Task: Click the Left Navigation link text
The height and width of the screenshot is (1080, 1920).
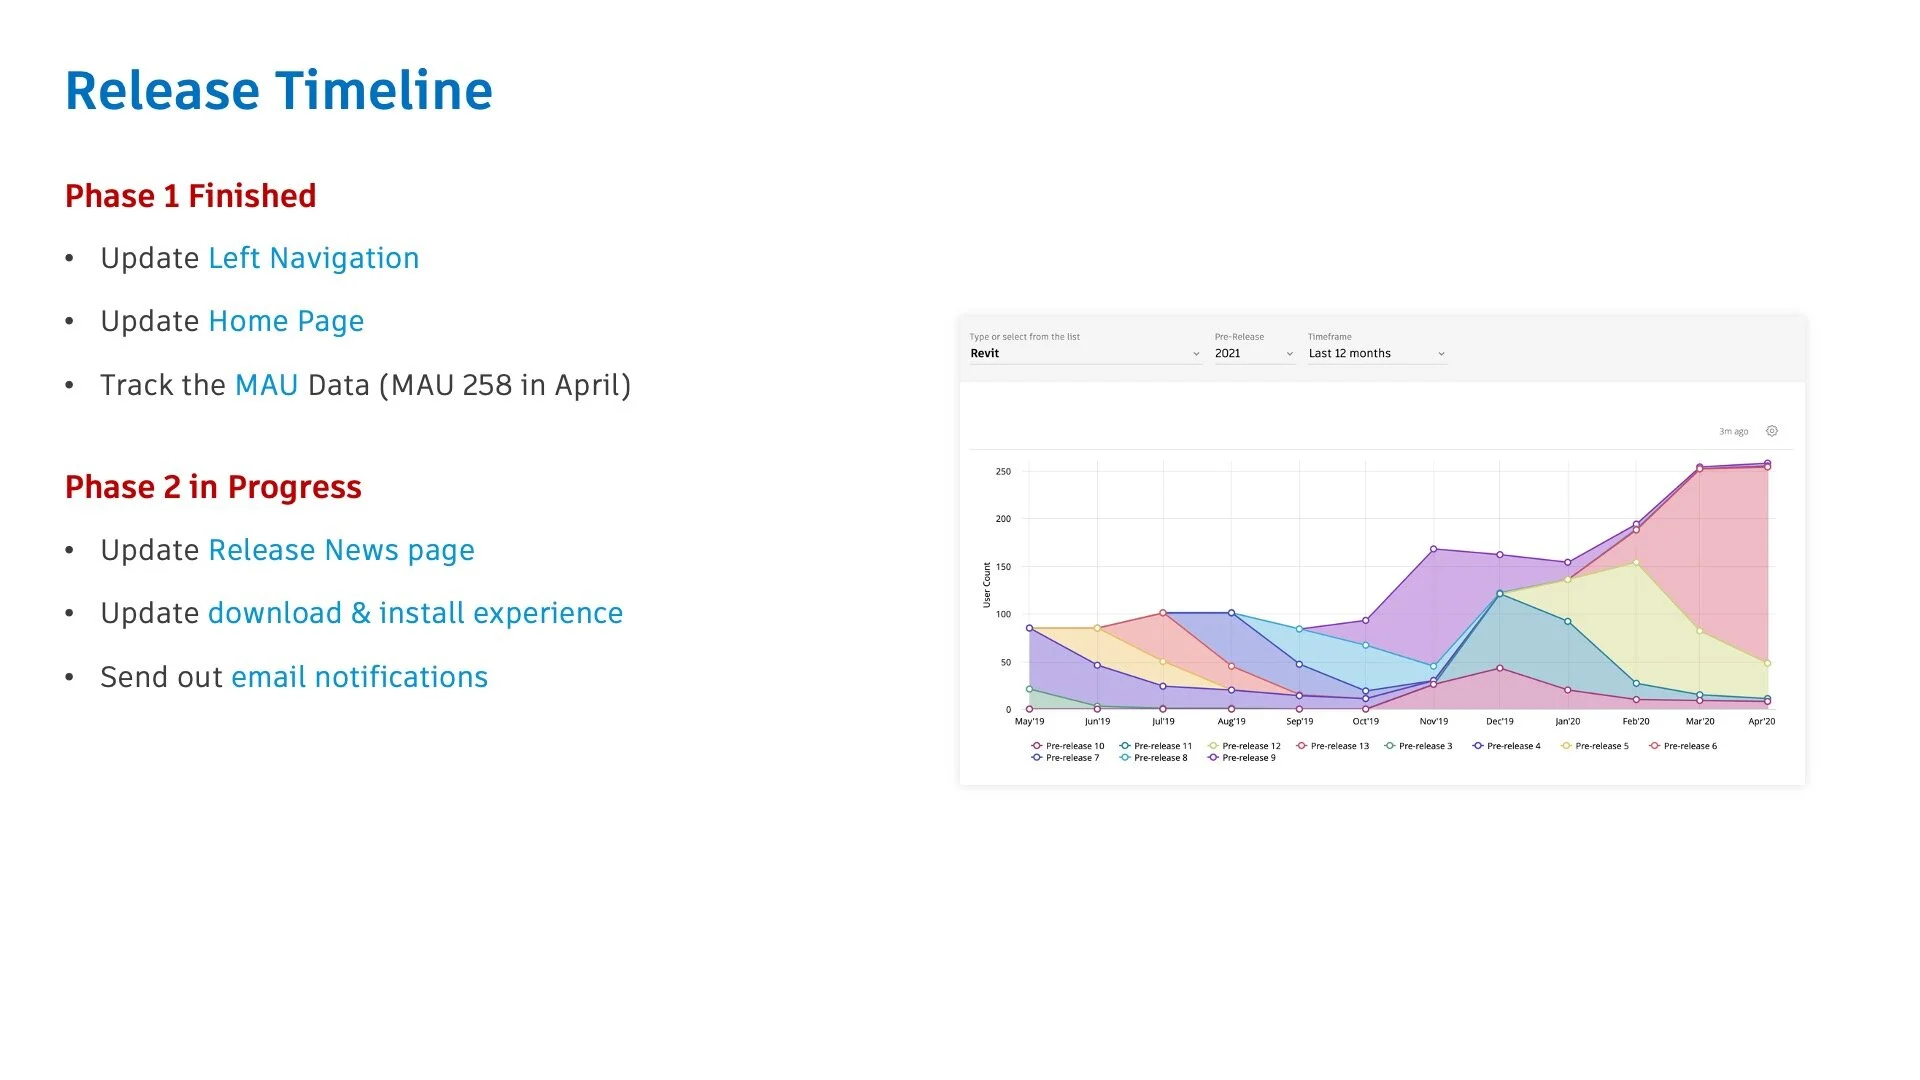Action: point(313,258)
